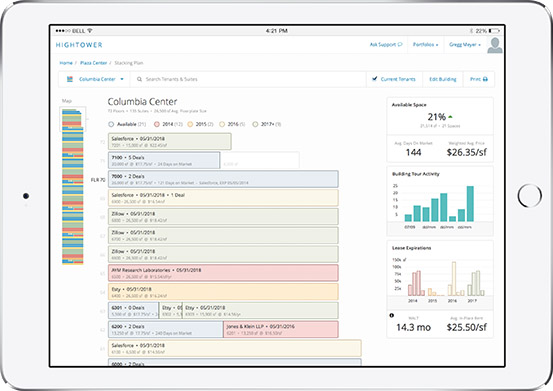553x391 pixels.
Task: Select the Jones & Klein LLP suite
Action: pos(281,329)
